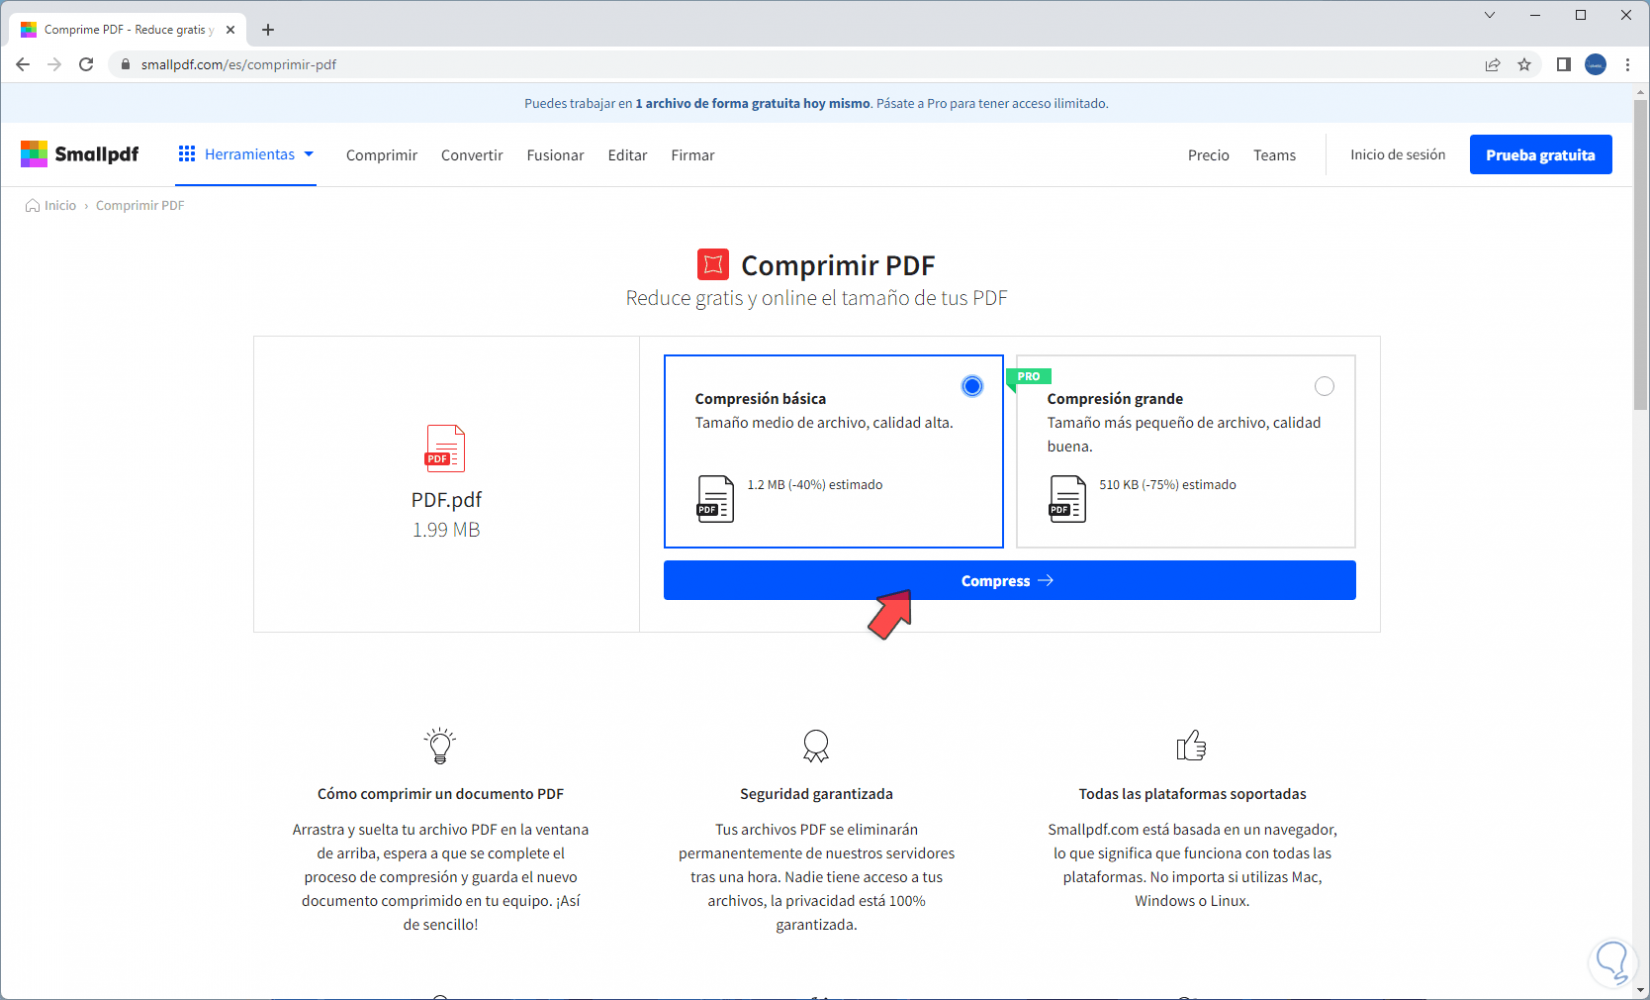Click the thumbs-up icon for platforms
This screenshot has width=1650, height=1000.
(x=1191, y=746)
